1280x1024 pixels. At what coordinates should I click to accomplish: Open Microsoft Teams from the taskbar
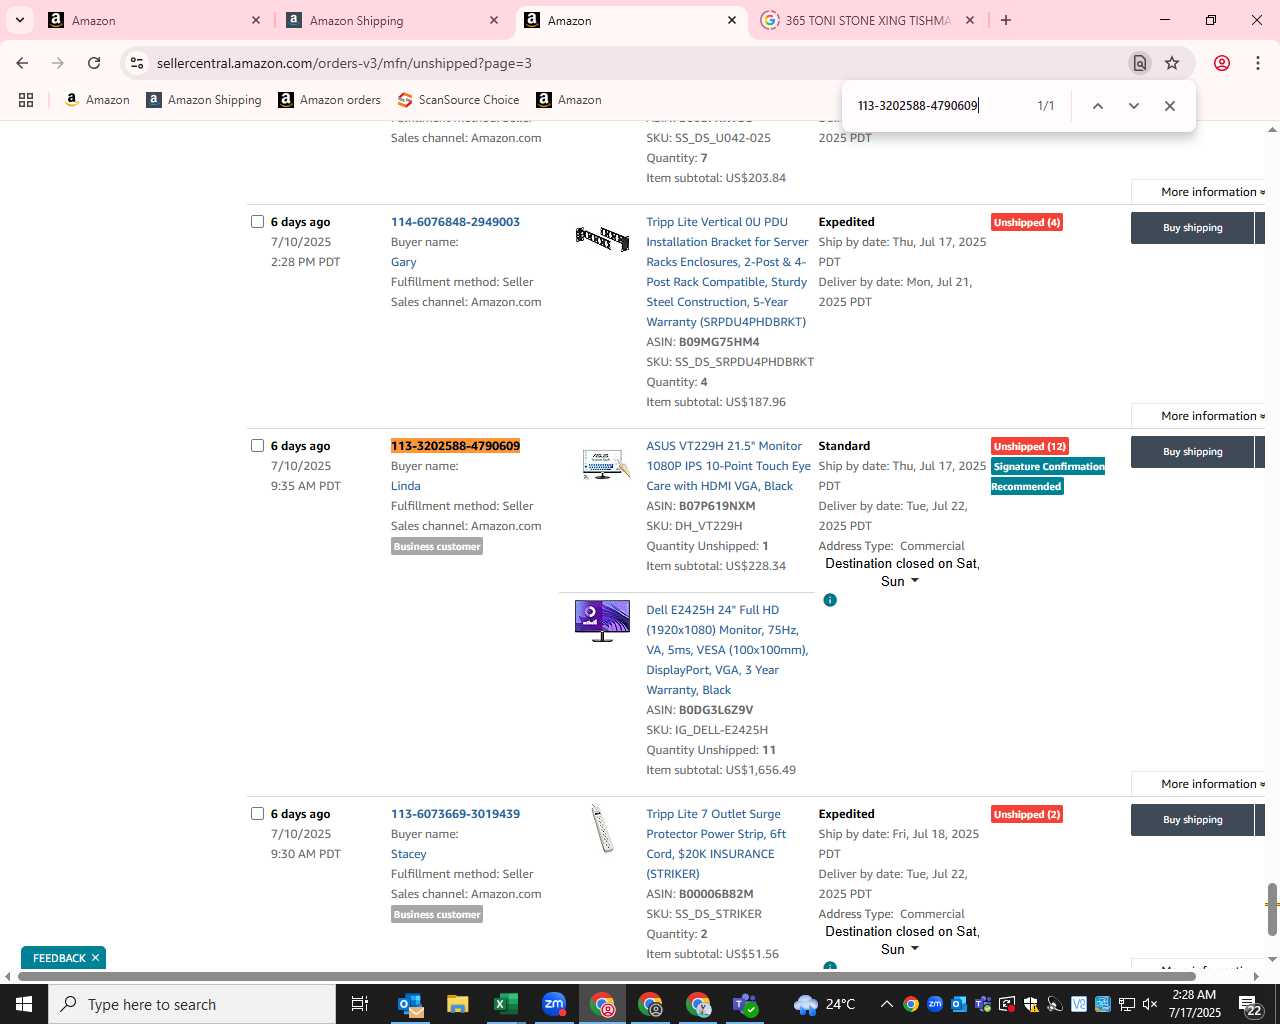click(746, 1004)
